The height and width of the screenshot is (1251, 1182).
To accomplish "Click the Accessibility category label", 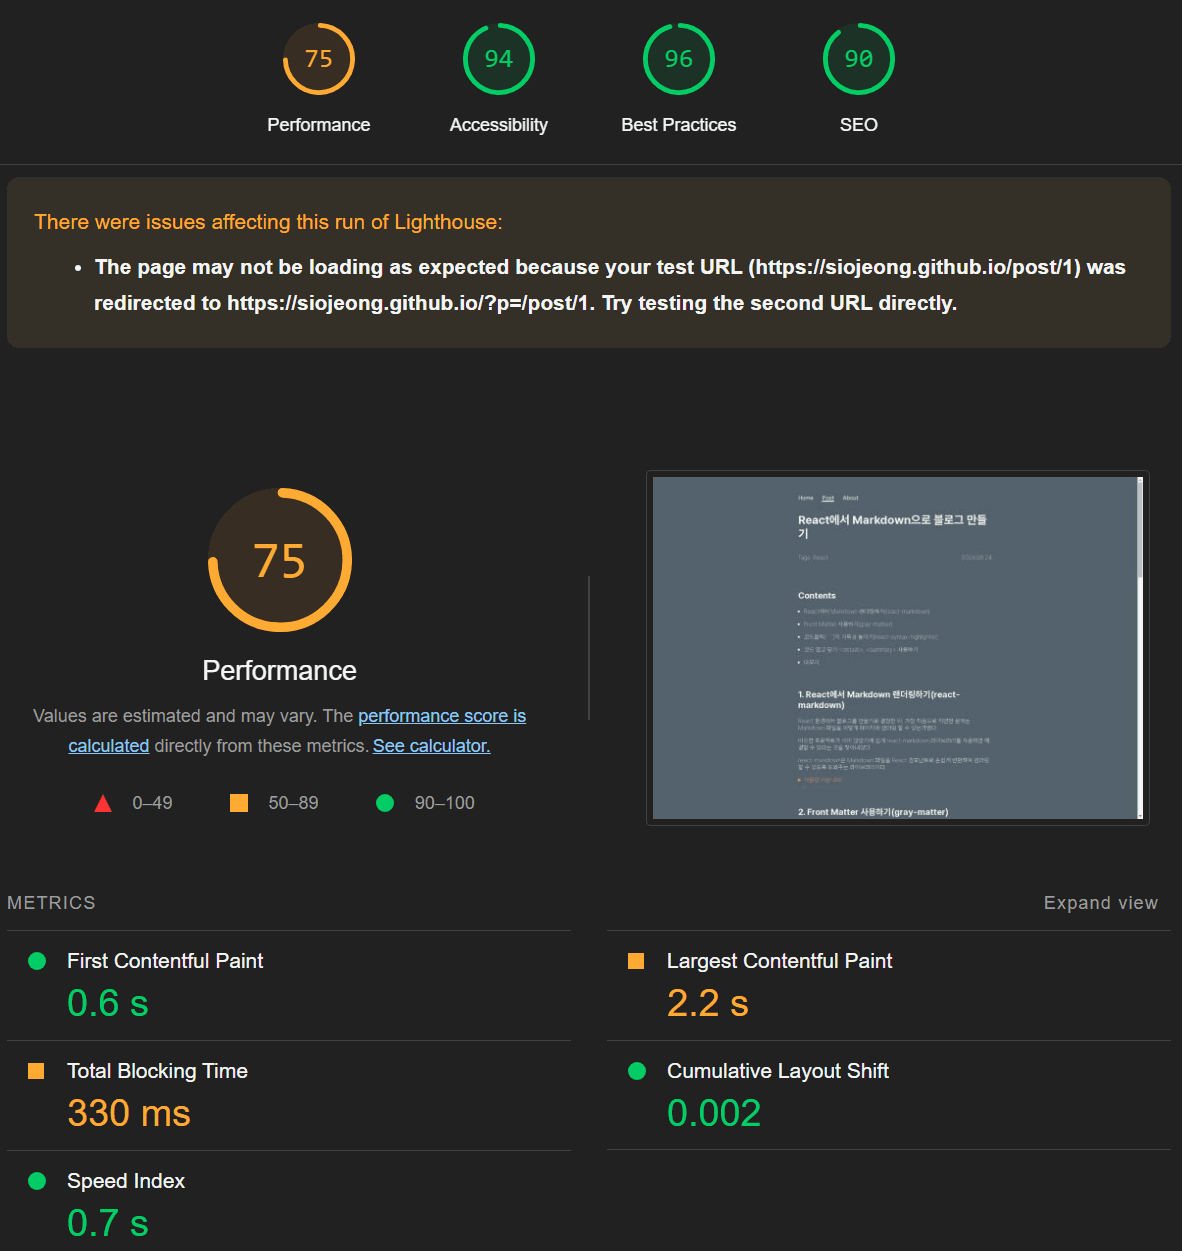I will pos(498,125).
